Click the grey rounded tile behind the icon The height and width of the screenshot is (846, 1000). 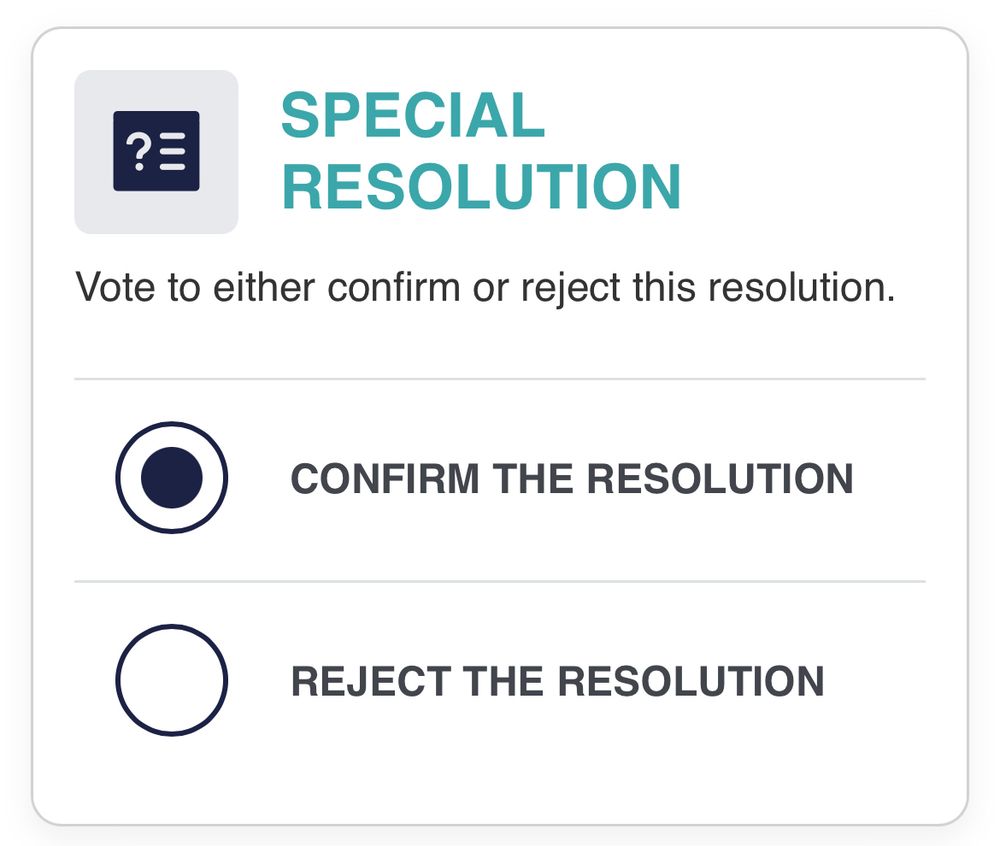[x=156, y=152]
